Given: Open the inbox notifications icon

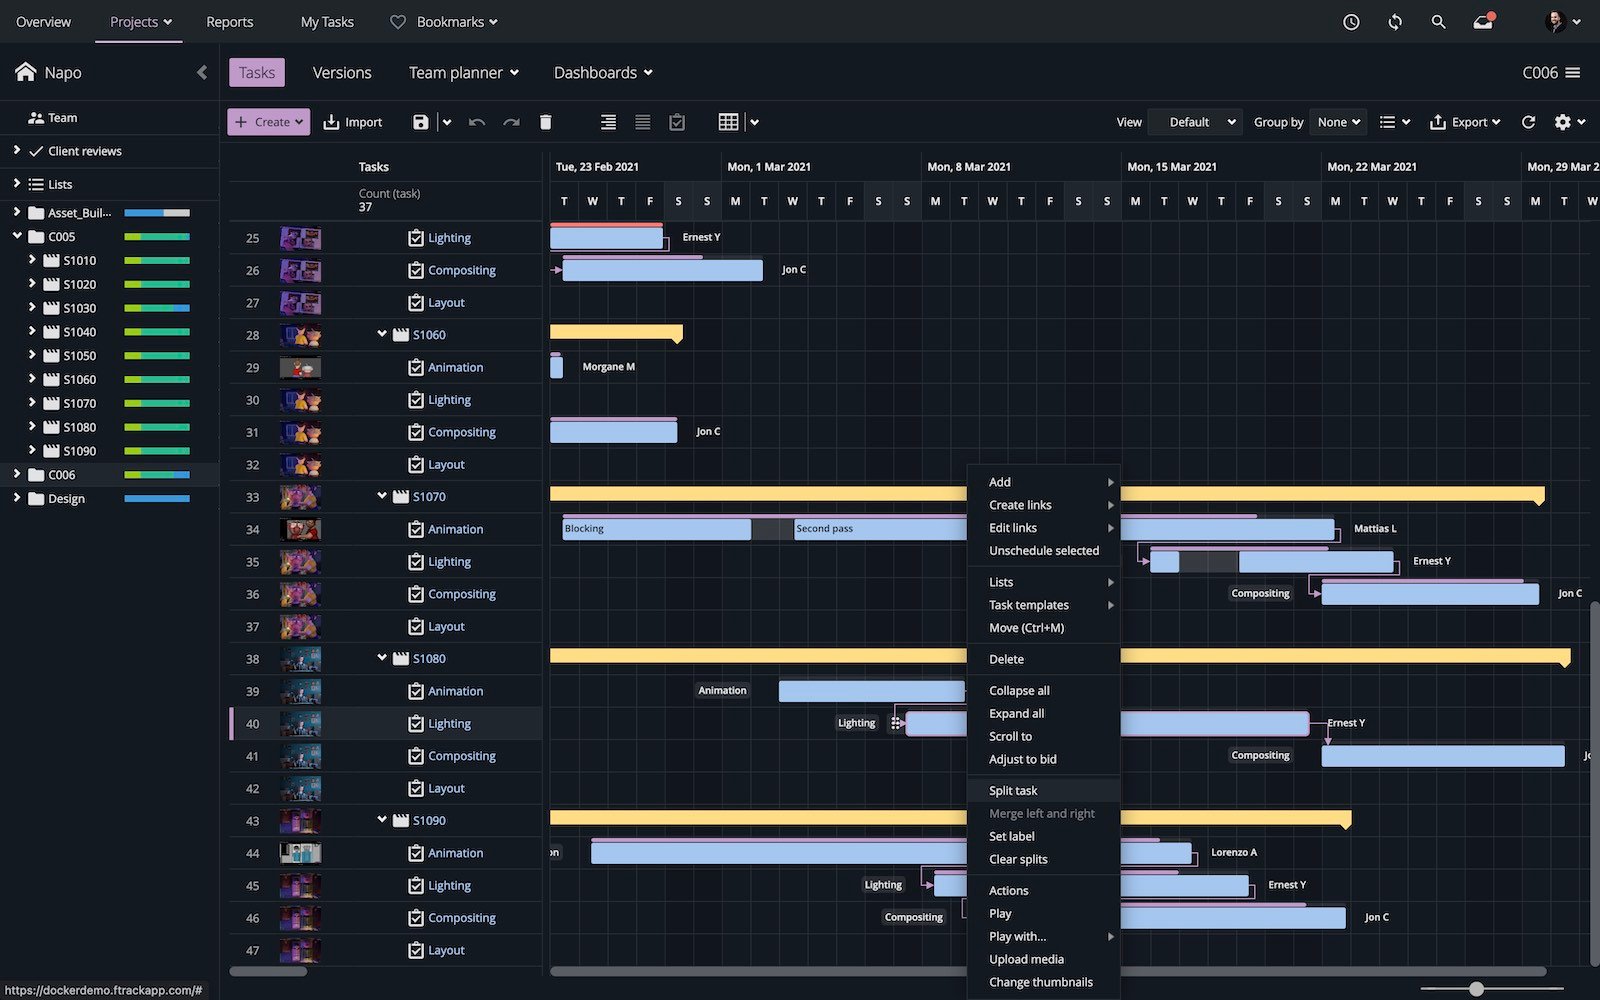Looking at the screenshot, I should coord(1483,21).
